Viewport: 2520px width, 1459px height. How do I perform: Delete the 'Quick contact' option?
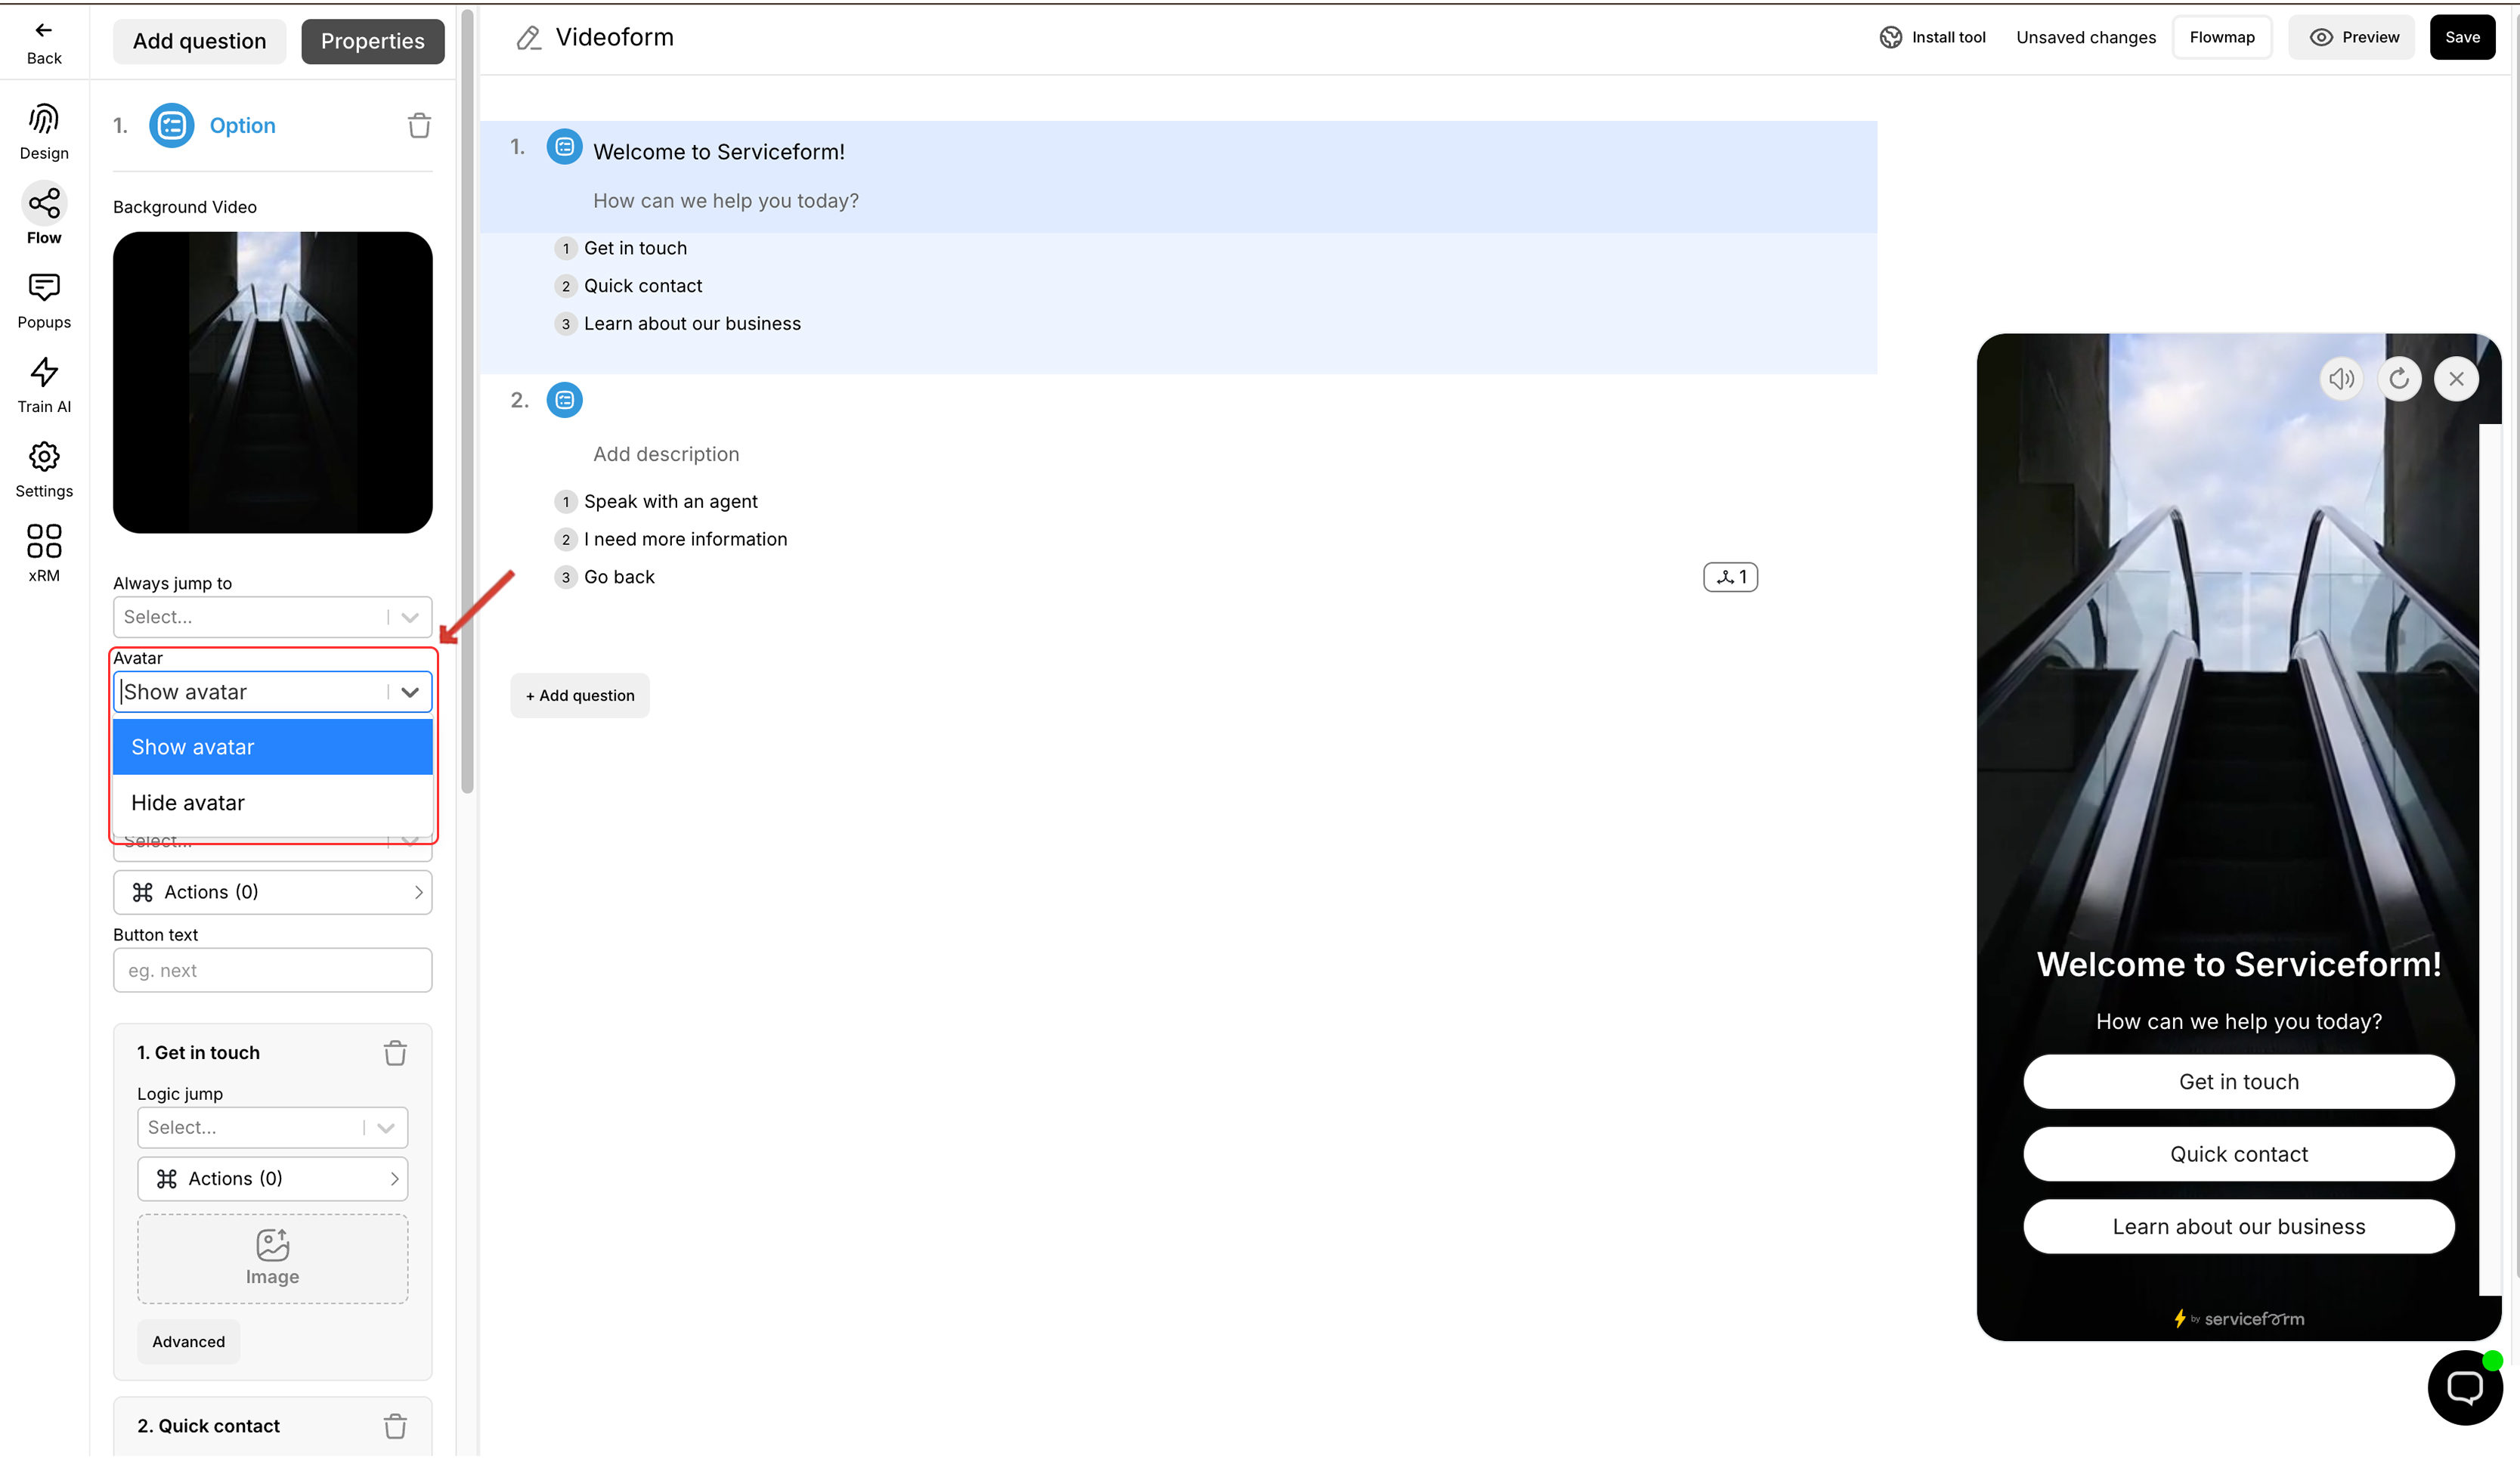395,1426
